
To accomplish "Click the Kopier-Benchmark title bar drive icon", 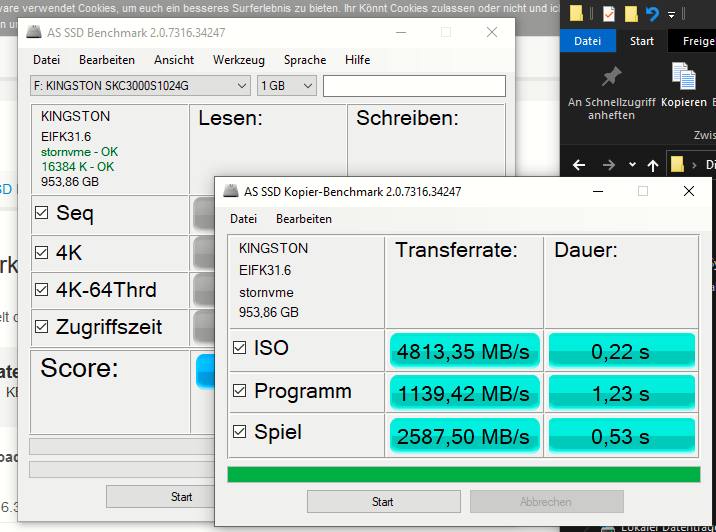I will point(231,191).
